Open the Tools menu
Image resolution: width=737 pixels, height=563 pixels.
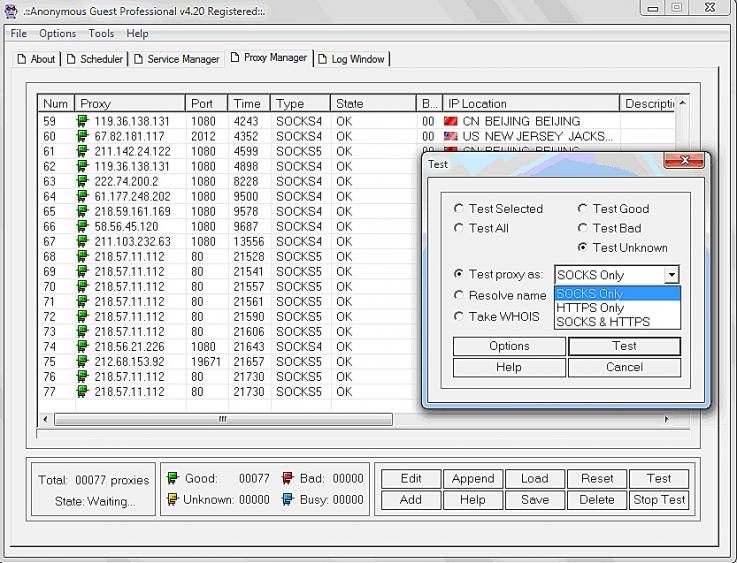(101, 33)
